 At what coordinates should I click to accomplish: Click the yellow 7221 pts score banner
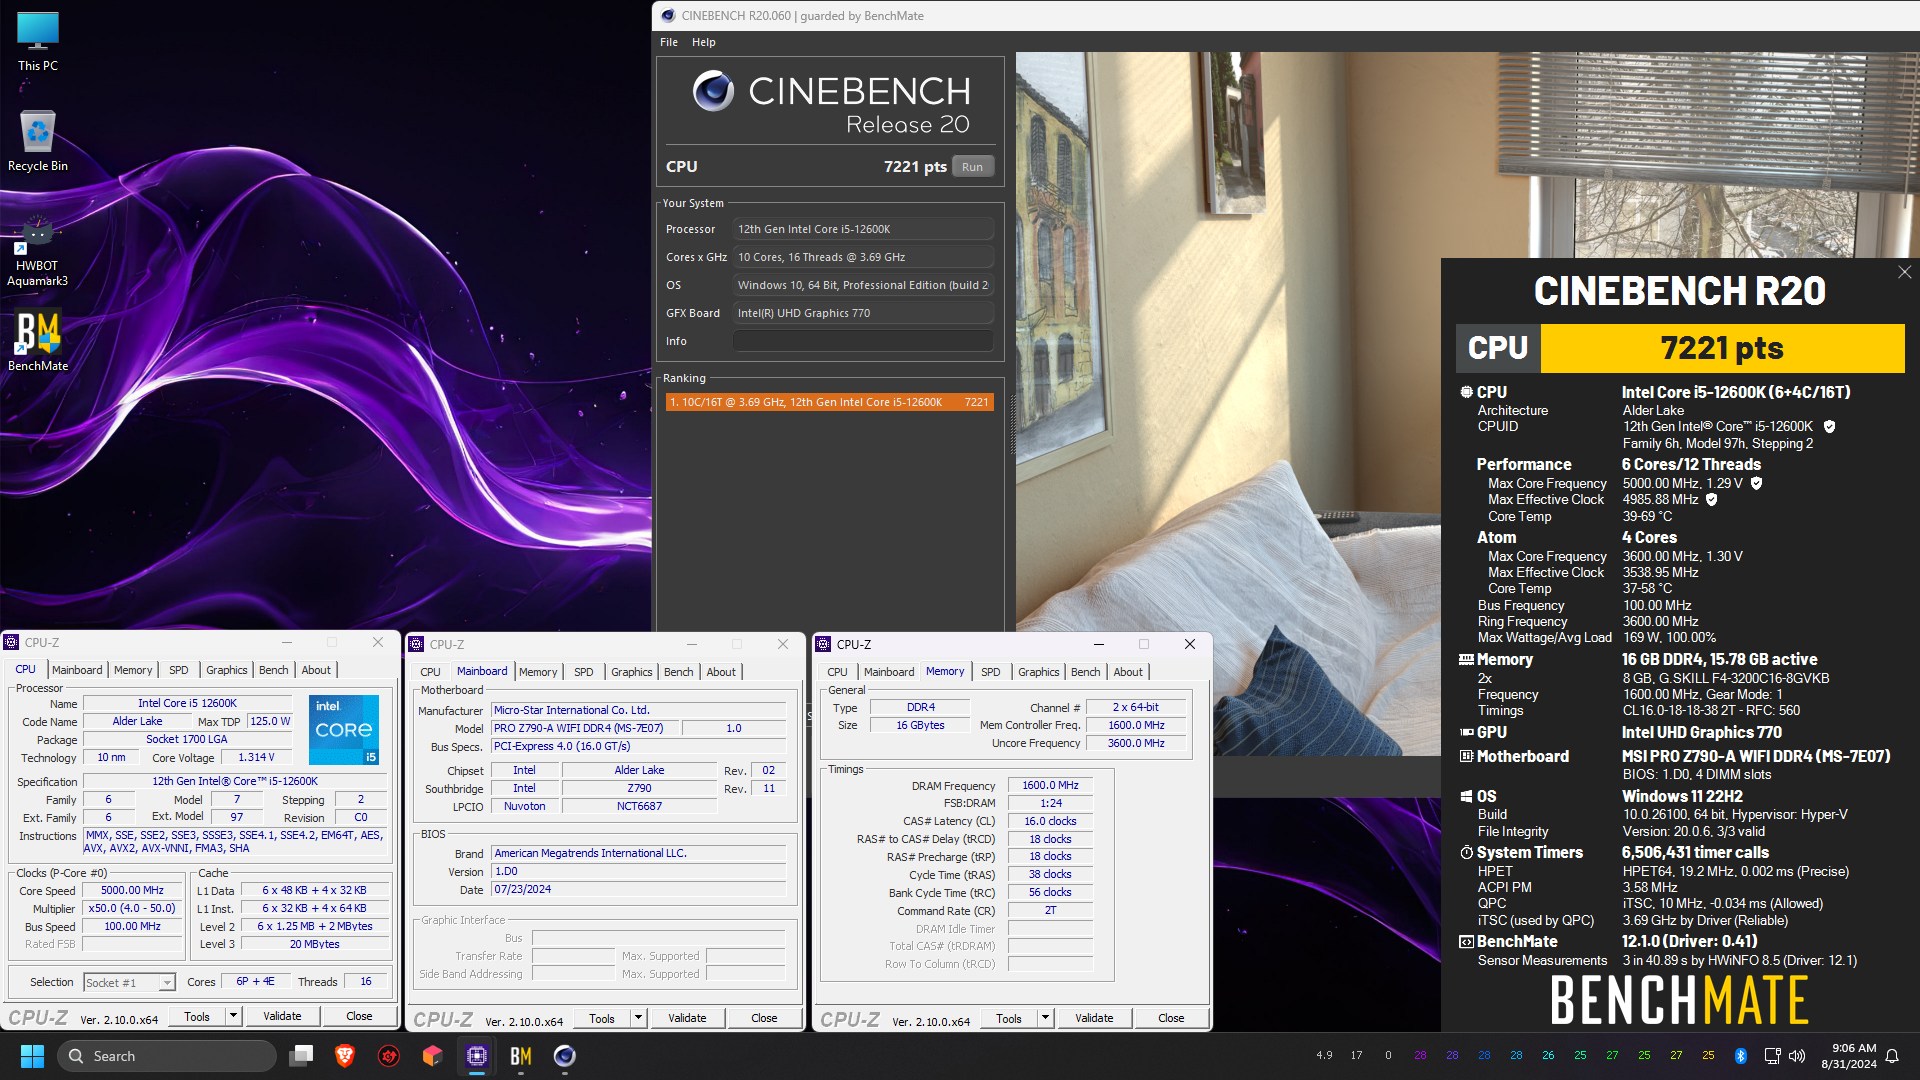coord(1722,348)
